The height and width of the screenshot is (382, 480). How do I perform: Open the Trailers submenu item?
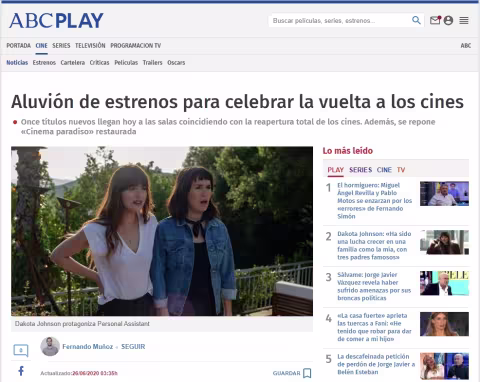(x=152, y=62)
